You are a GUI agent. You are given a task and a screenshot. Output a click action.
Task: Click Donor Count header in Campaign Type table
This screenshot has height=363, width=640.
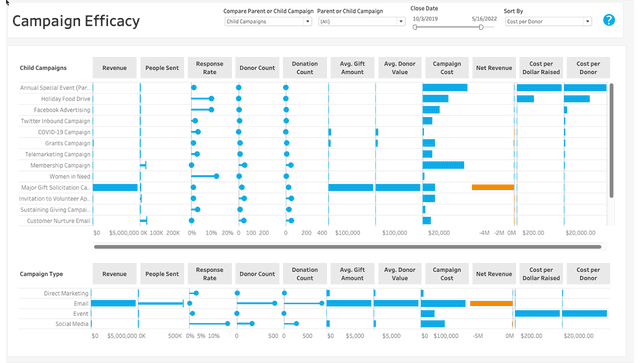pyautogui.click(x=257, y=274)
